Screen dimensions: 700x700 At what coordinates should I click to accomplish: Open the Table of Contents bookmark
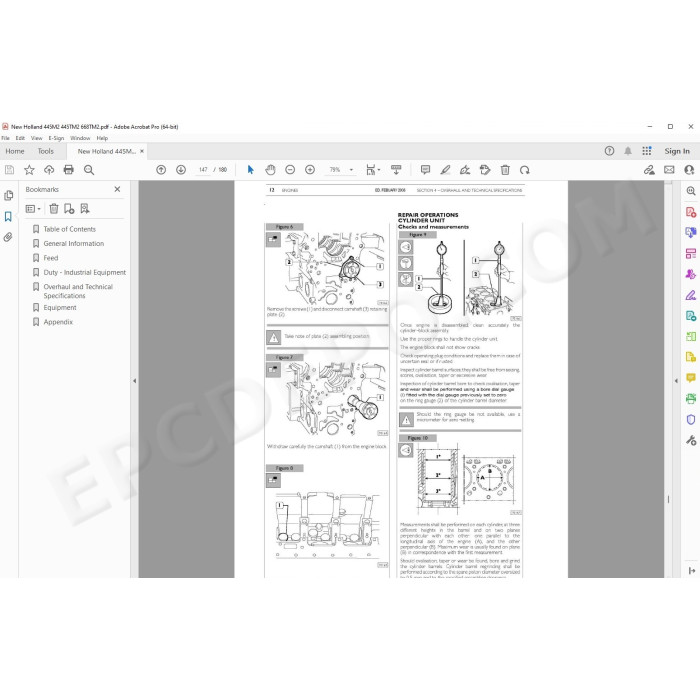pyautogui.click(x=70, y=229)
